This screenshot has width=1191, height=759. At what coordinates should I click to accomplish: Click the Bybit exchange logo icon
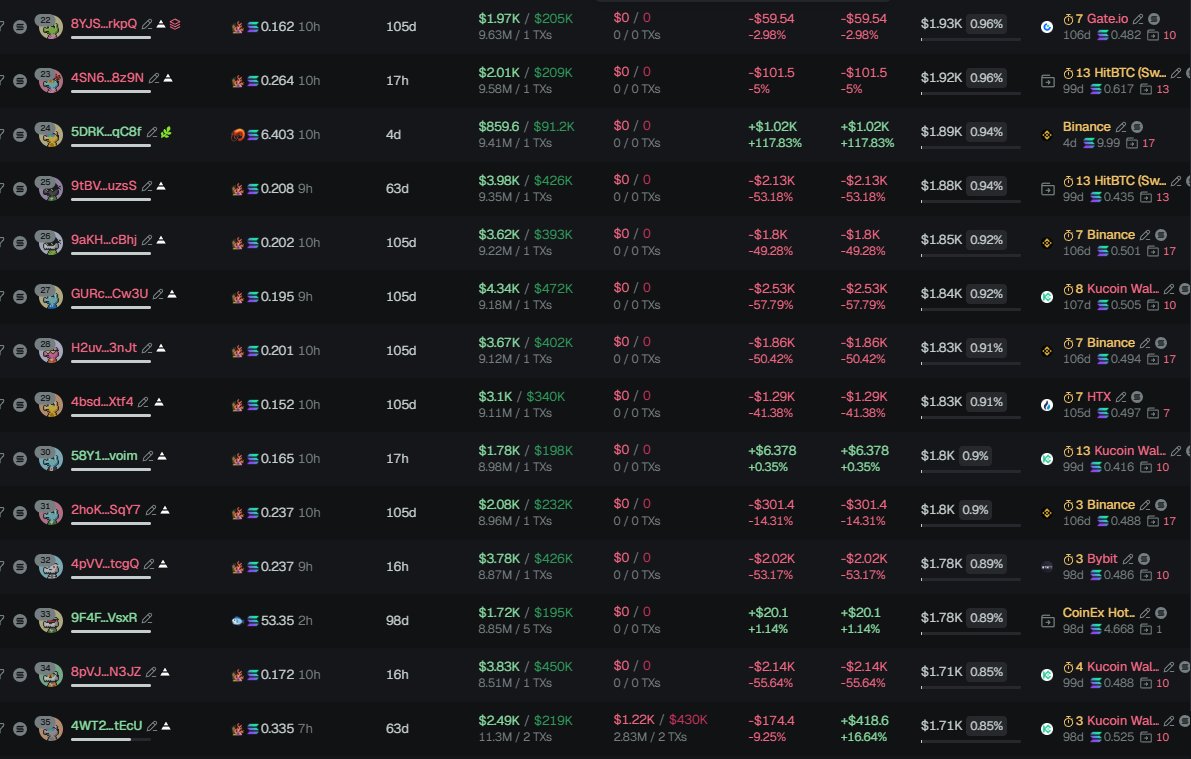(x=1047, y=567)
